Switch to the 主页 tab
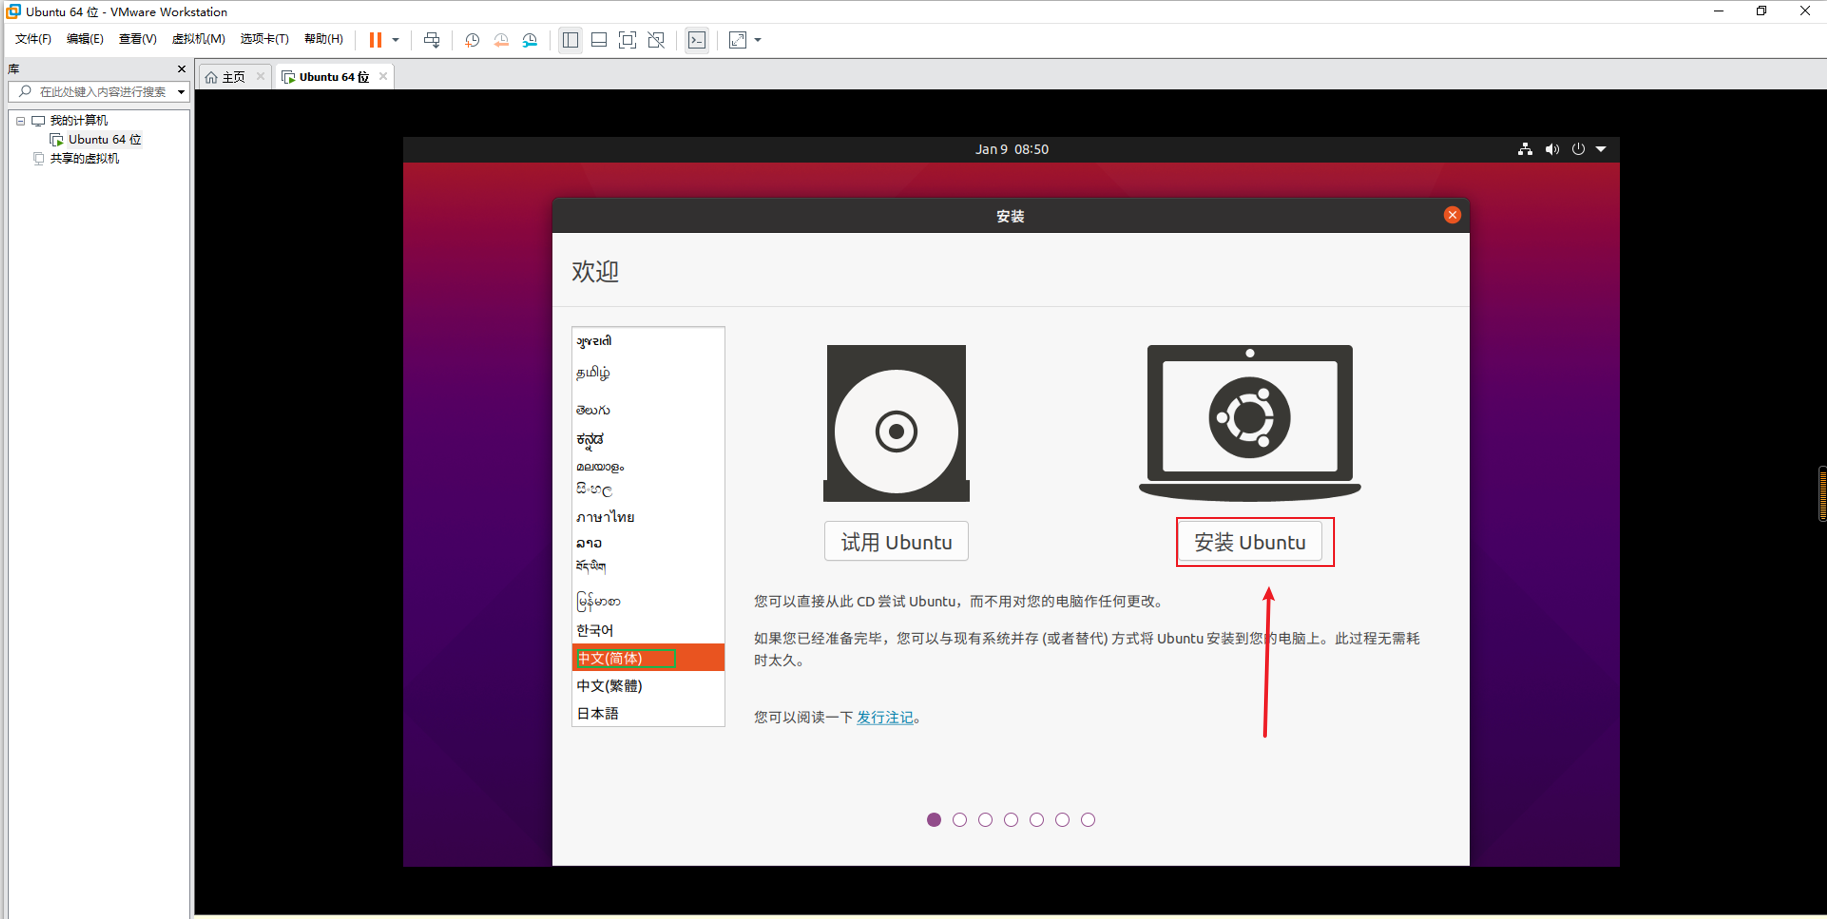The height and width of the screenshot is (919, 1827). click(233, 77)
